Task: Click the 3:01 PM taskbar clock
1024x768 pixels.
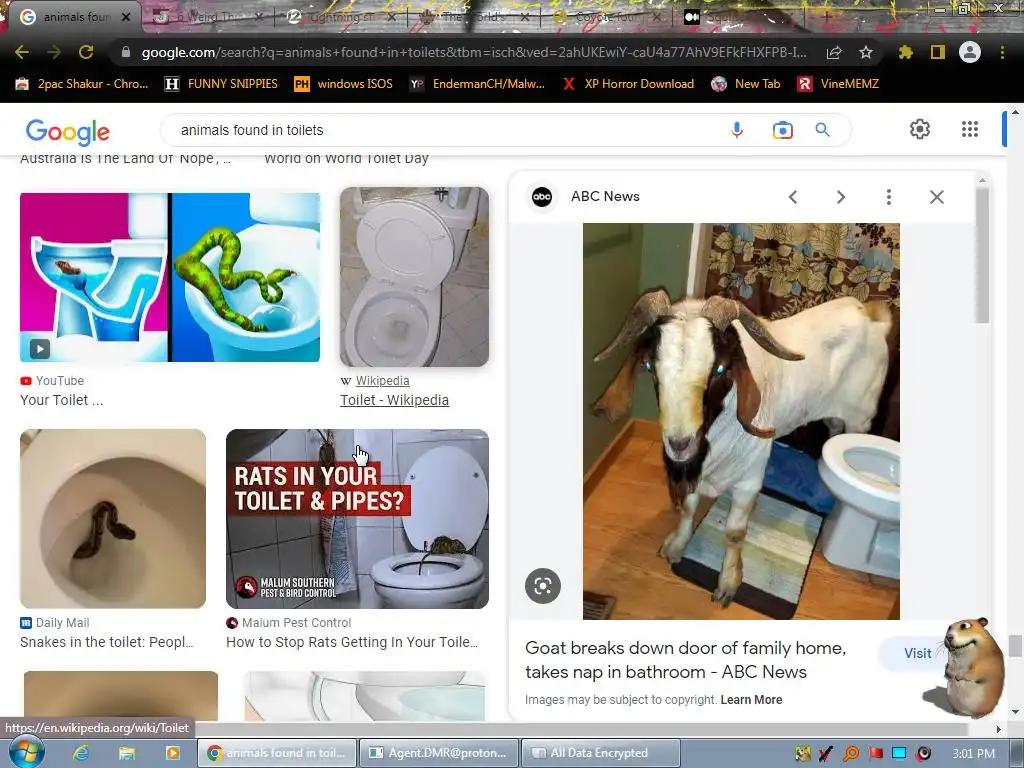Action: (973, 754)
